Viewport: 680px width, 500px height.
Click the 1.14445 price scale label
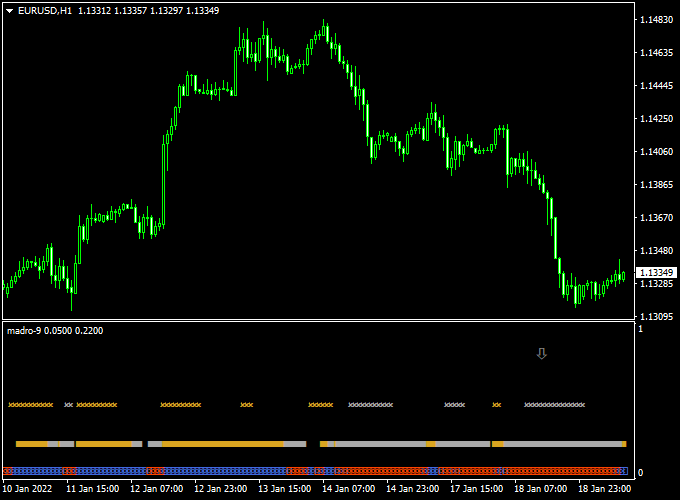[x=657, y=85]
